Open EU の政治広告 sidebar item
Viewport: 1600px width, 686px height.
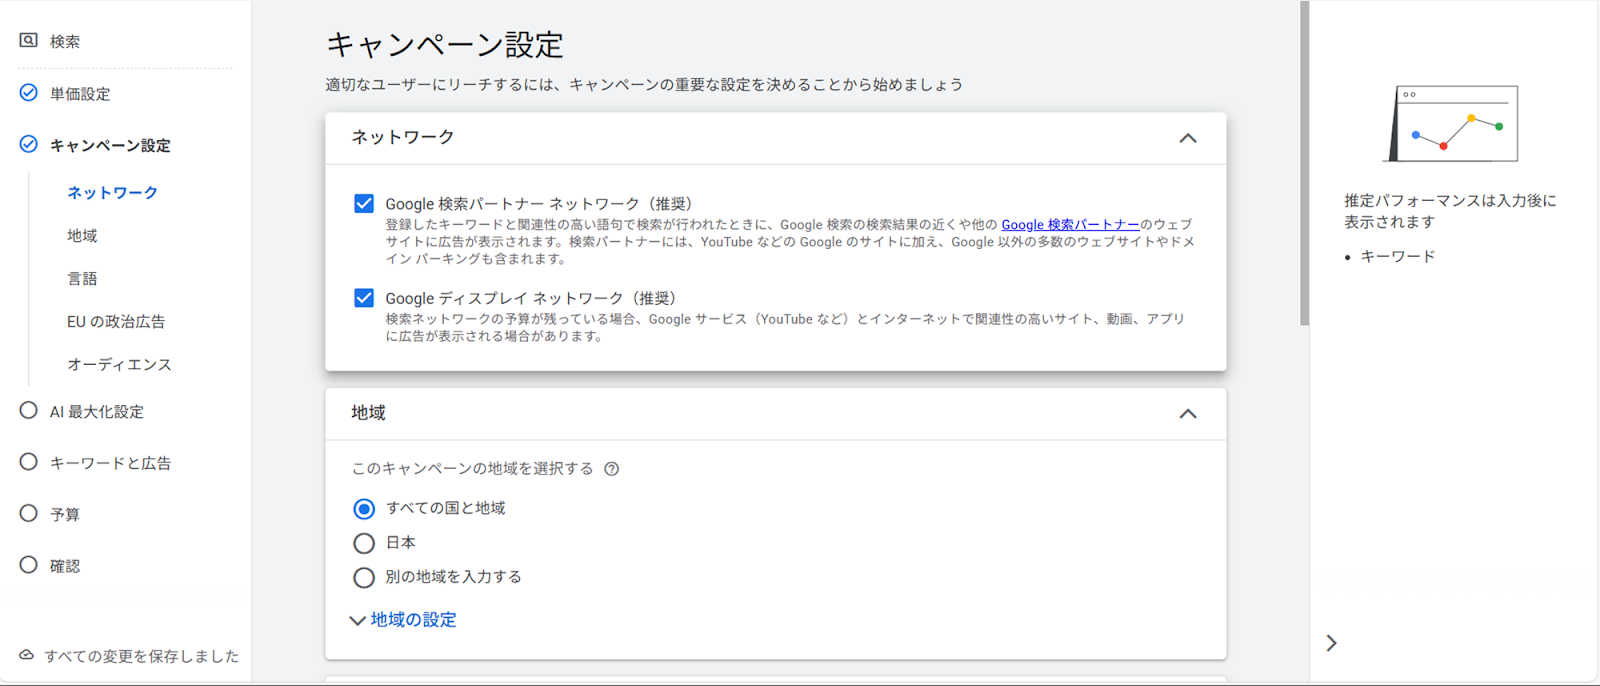coord(116,322)
